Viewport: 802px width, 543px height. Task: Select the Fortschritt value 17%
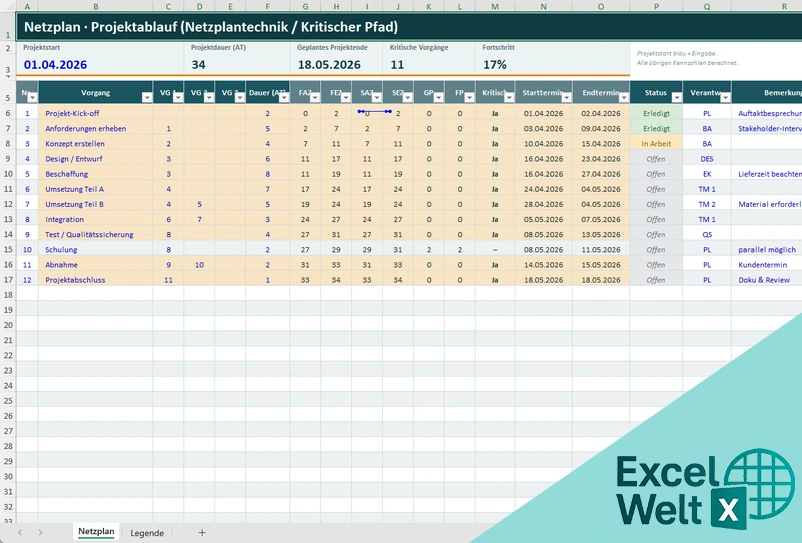click(552, 64)
